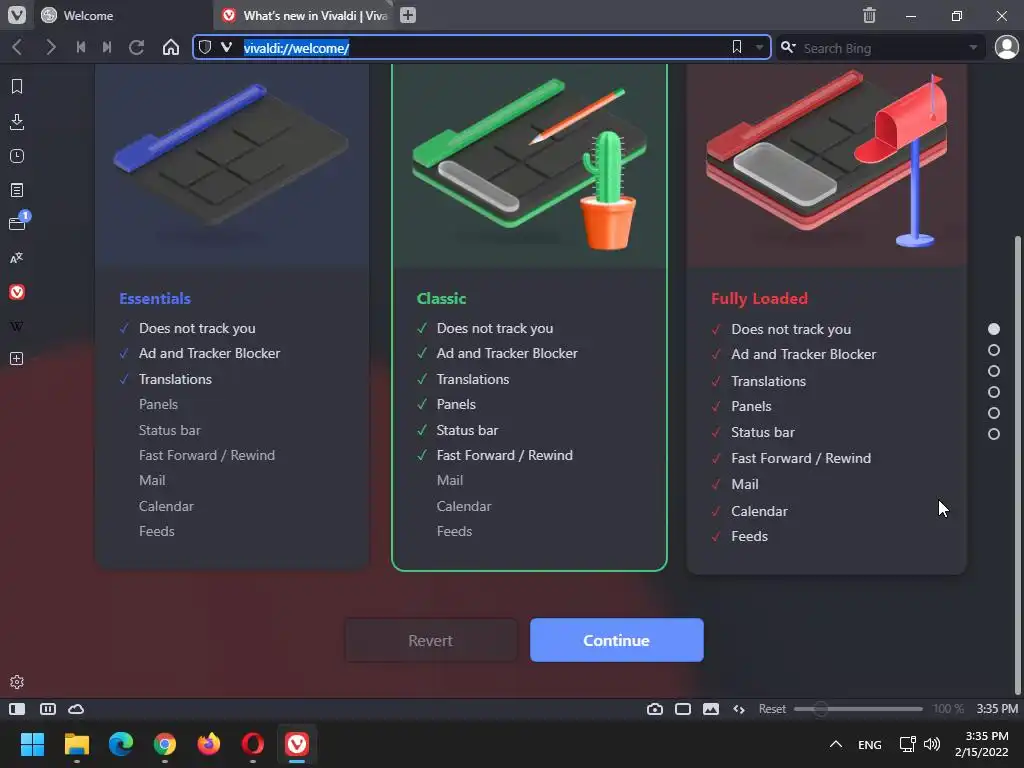Screen dimensions: 1024x768
Task: Open the user profile avatar
Action: coord(1006,47)
